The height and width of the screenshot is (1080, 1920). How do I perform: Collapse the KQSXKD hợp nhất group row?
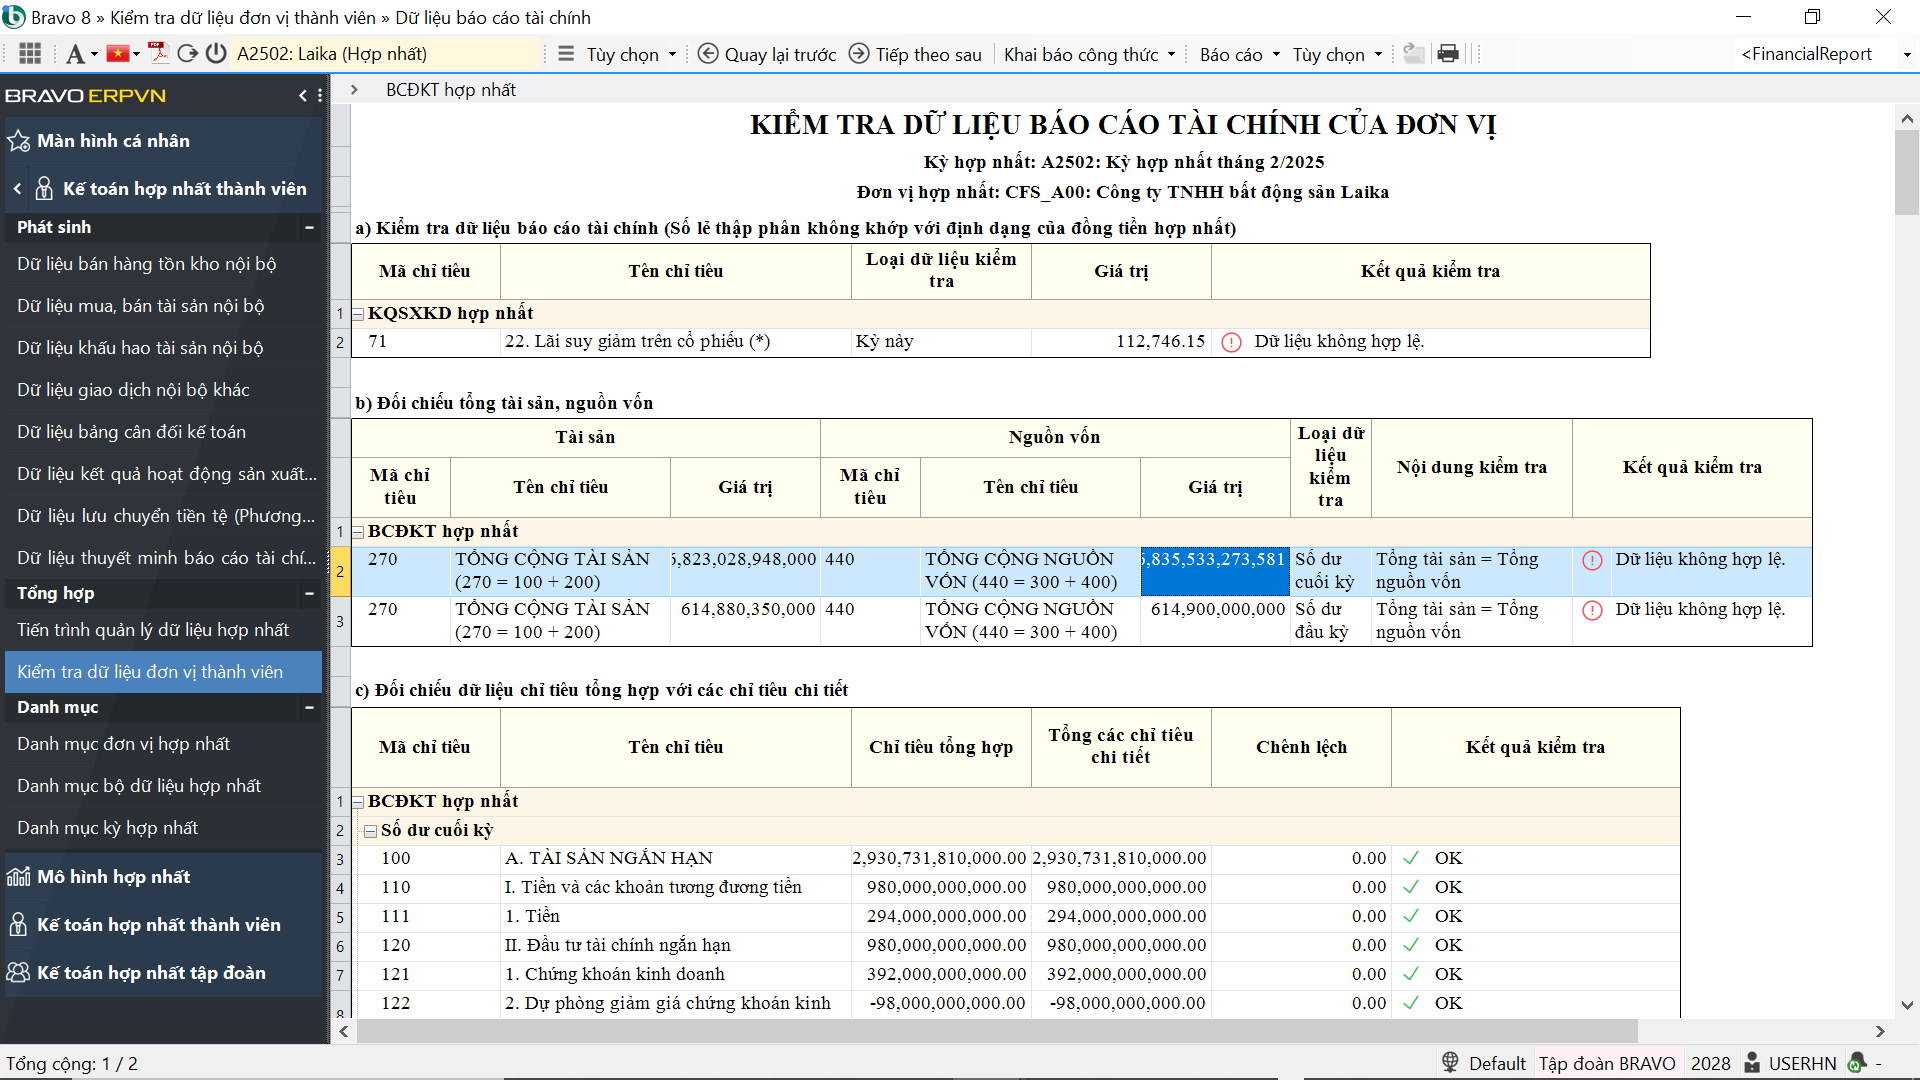(358, 314)
